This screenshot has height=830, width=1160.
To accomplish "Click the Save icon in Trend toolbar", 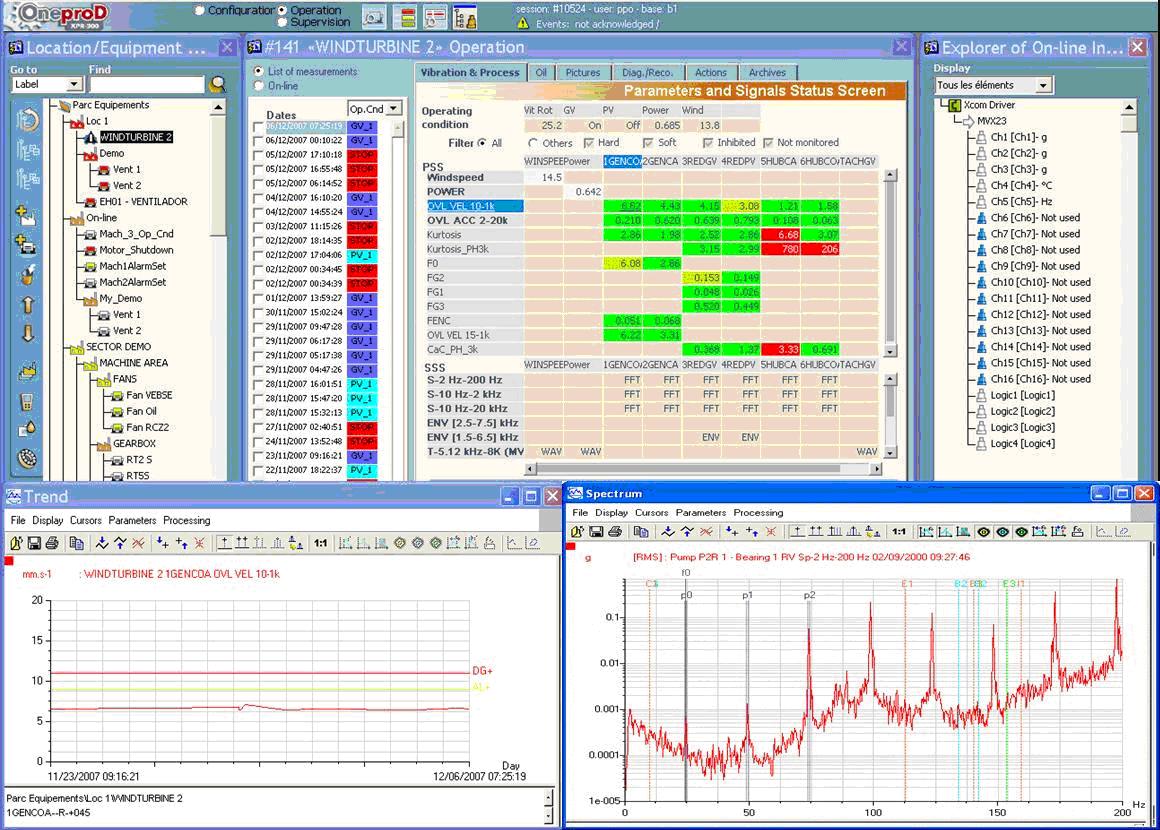I will coord(34,543).
